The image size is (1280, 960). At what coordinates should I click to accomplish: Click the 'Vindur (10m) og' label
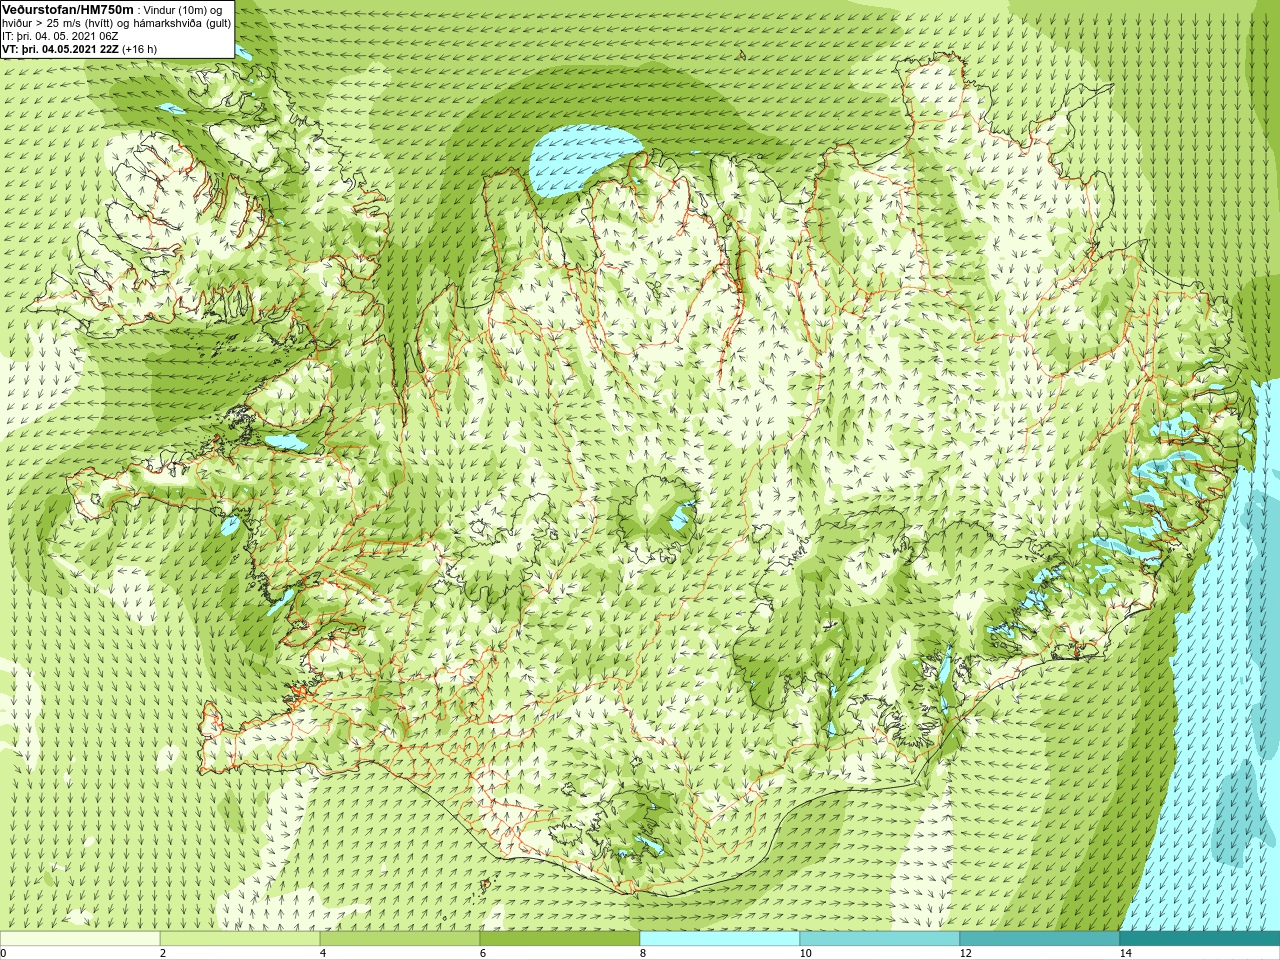coord(184,10)
